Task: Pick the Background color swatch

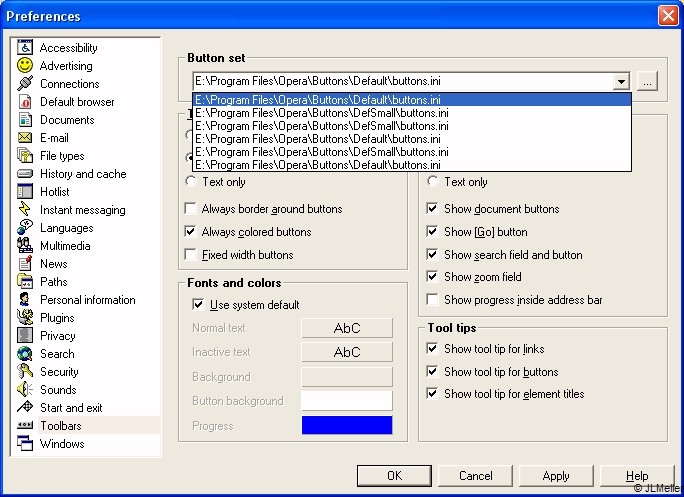Action: pyautogui.click(x=347, y=377)
